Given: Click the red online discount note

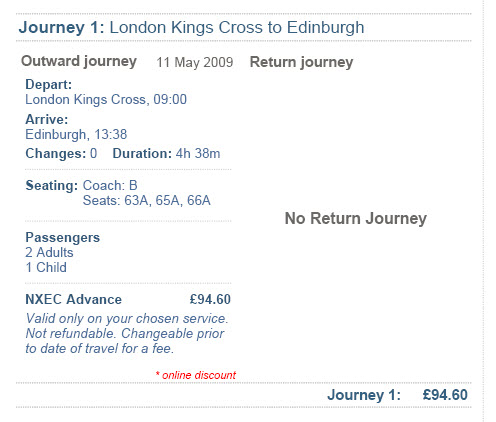Looking at the screenshot, I should coord(196,375).
